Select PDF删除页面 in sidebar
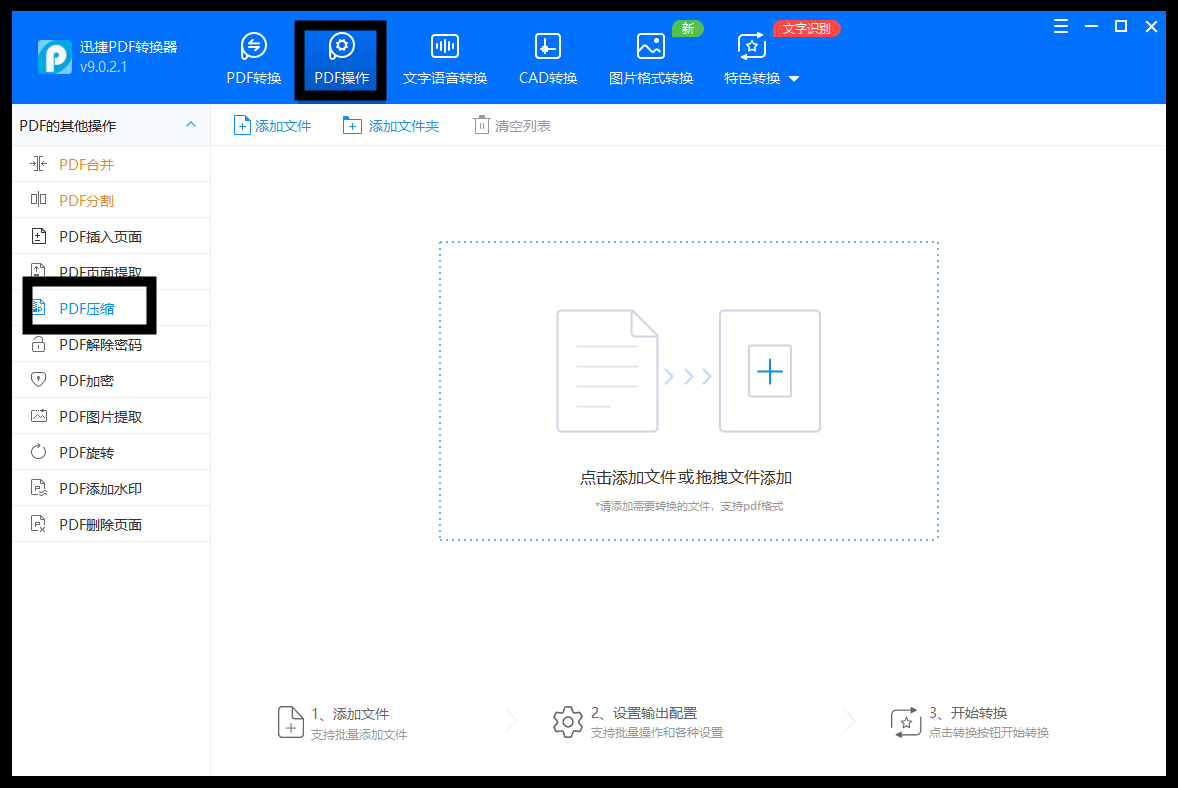The image size is (1178, 788). coord(111,524)
